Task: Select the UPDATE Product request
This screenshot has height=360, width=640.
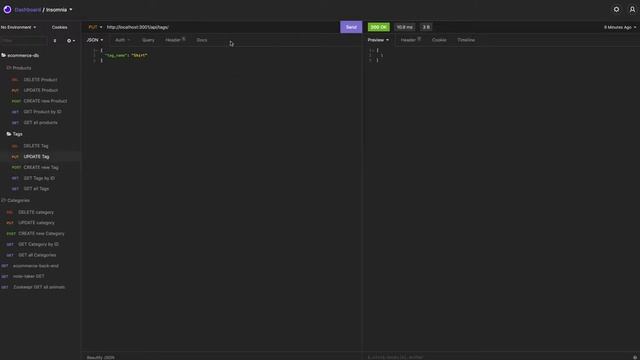Action: tap(40, 90)
